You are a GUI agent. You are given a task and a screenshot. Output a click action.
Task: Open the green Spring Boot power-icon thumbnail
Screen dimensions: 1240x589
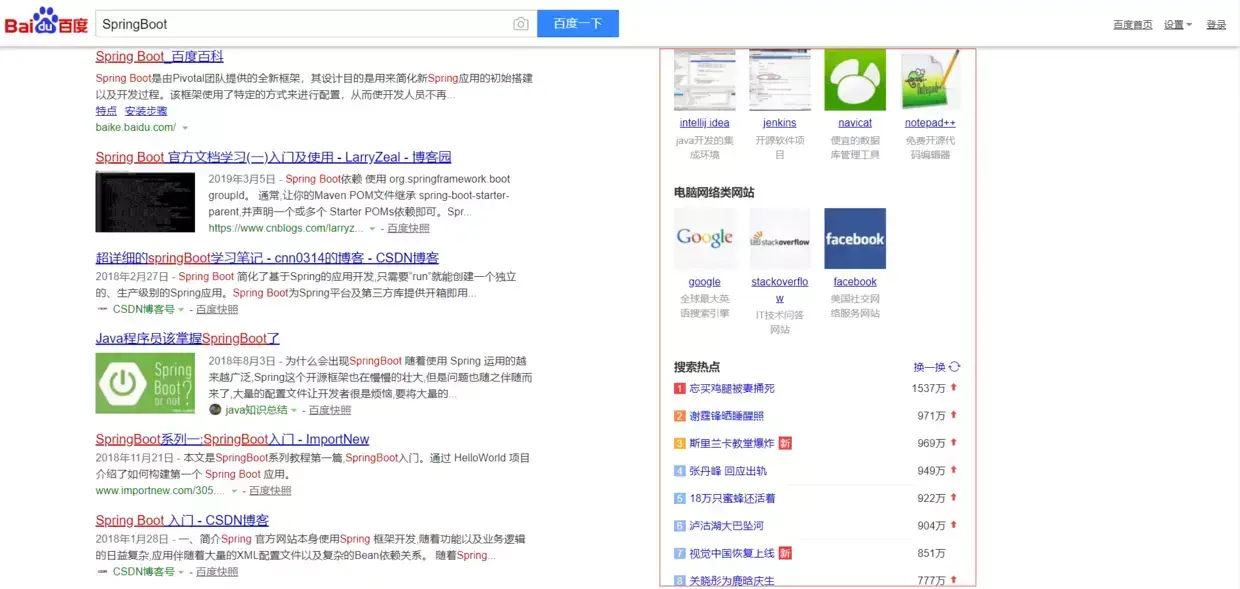pos(145,383)
